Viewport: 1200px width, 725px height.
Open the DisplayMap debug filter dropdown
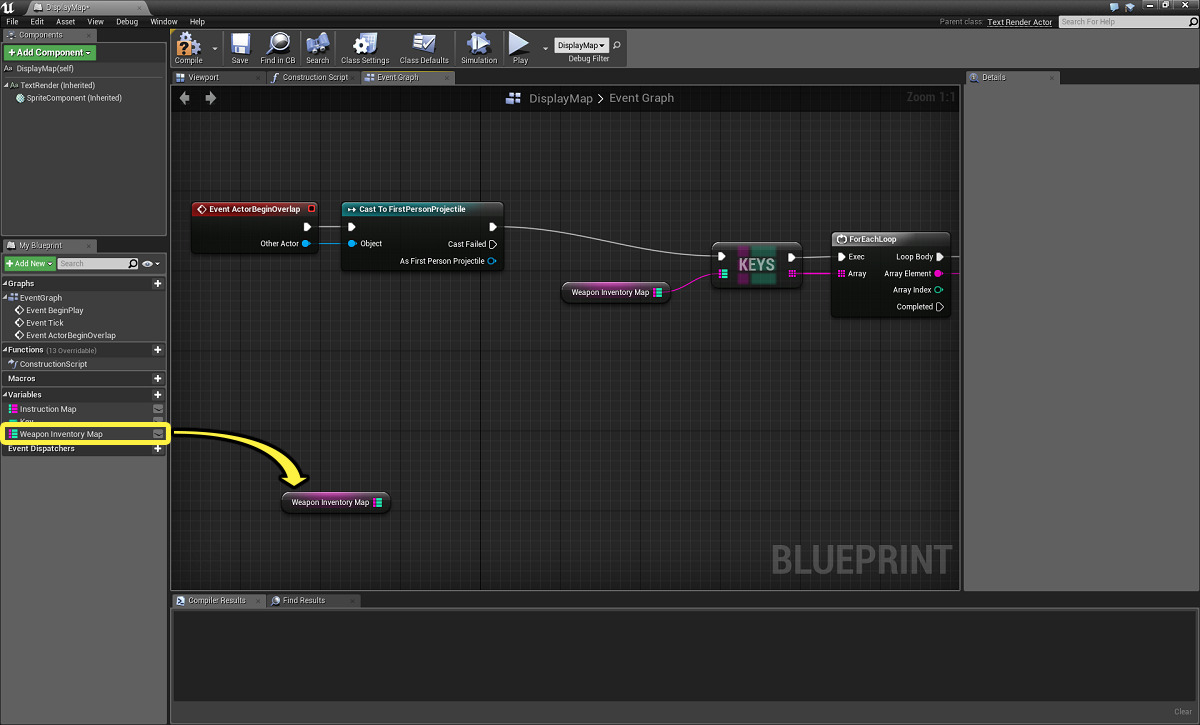pyautogui.click(x=582, y=45)
